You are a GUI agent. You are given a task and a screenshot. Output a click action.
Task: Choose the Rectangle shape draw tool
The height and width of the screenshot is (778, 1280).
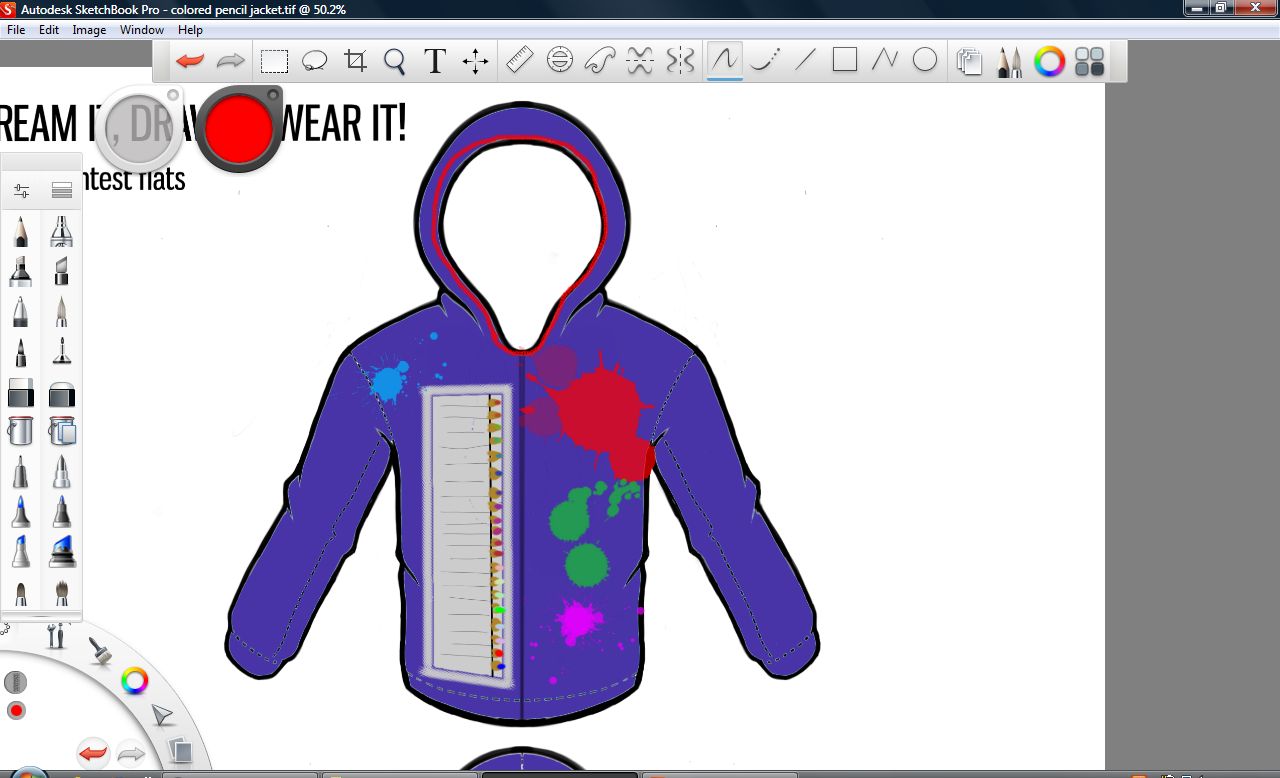coord(845,60)
